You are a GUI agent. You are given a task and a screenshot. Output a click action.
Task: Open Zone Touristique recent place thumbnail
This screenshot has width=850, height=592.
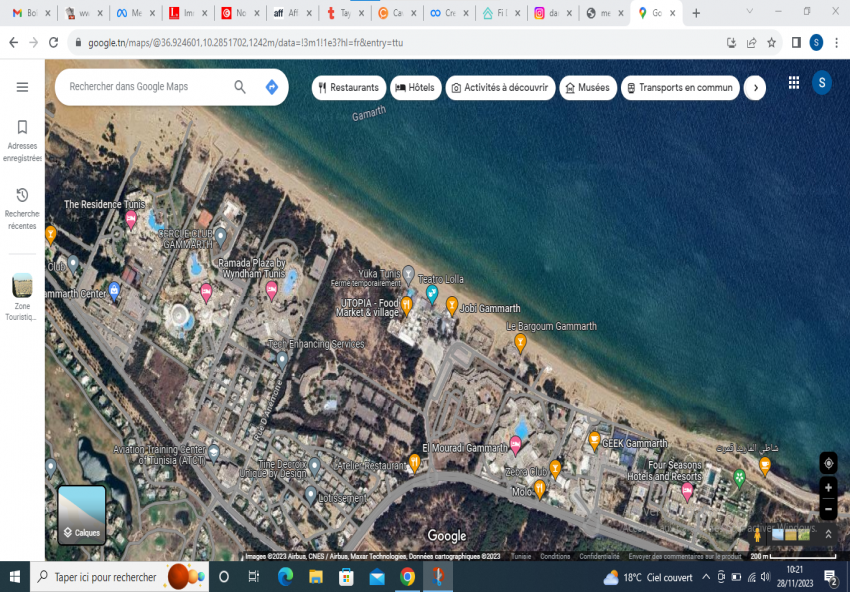(x=22, y=286)
